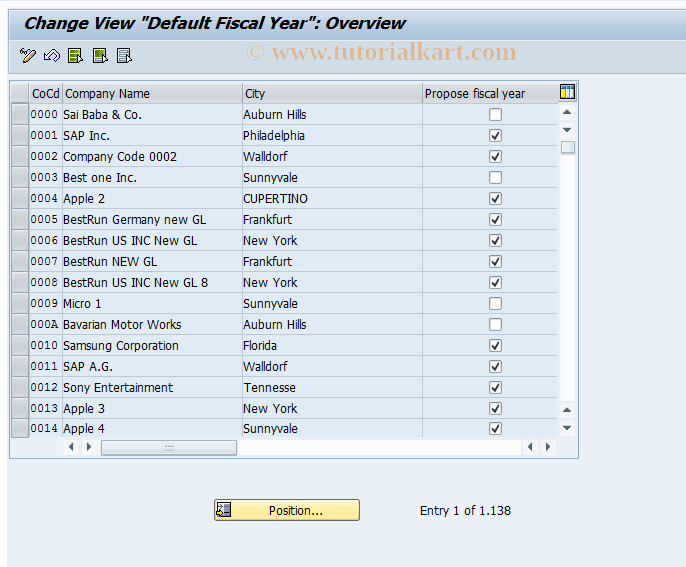The height and width of the screenshot is (567, 686).
Task: Click Company Name cell 'Apple 3'
Action: pyautogui.click(x=152, y=409)
